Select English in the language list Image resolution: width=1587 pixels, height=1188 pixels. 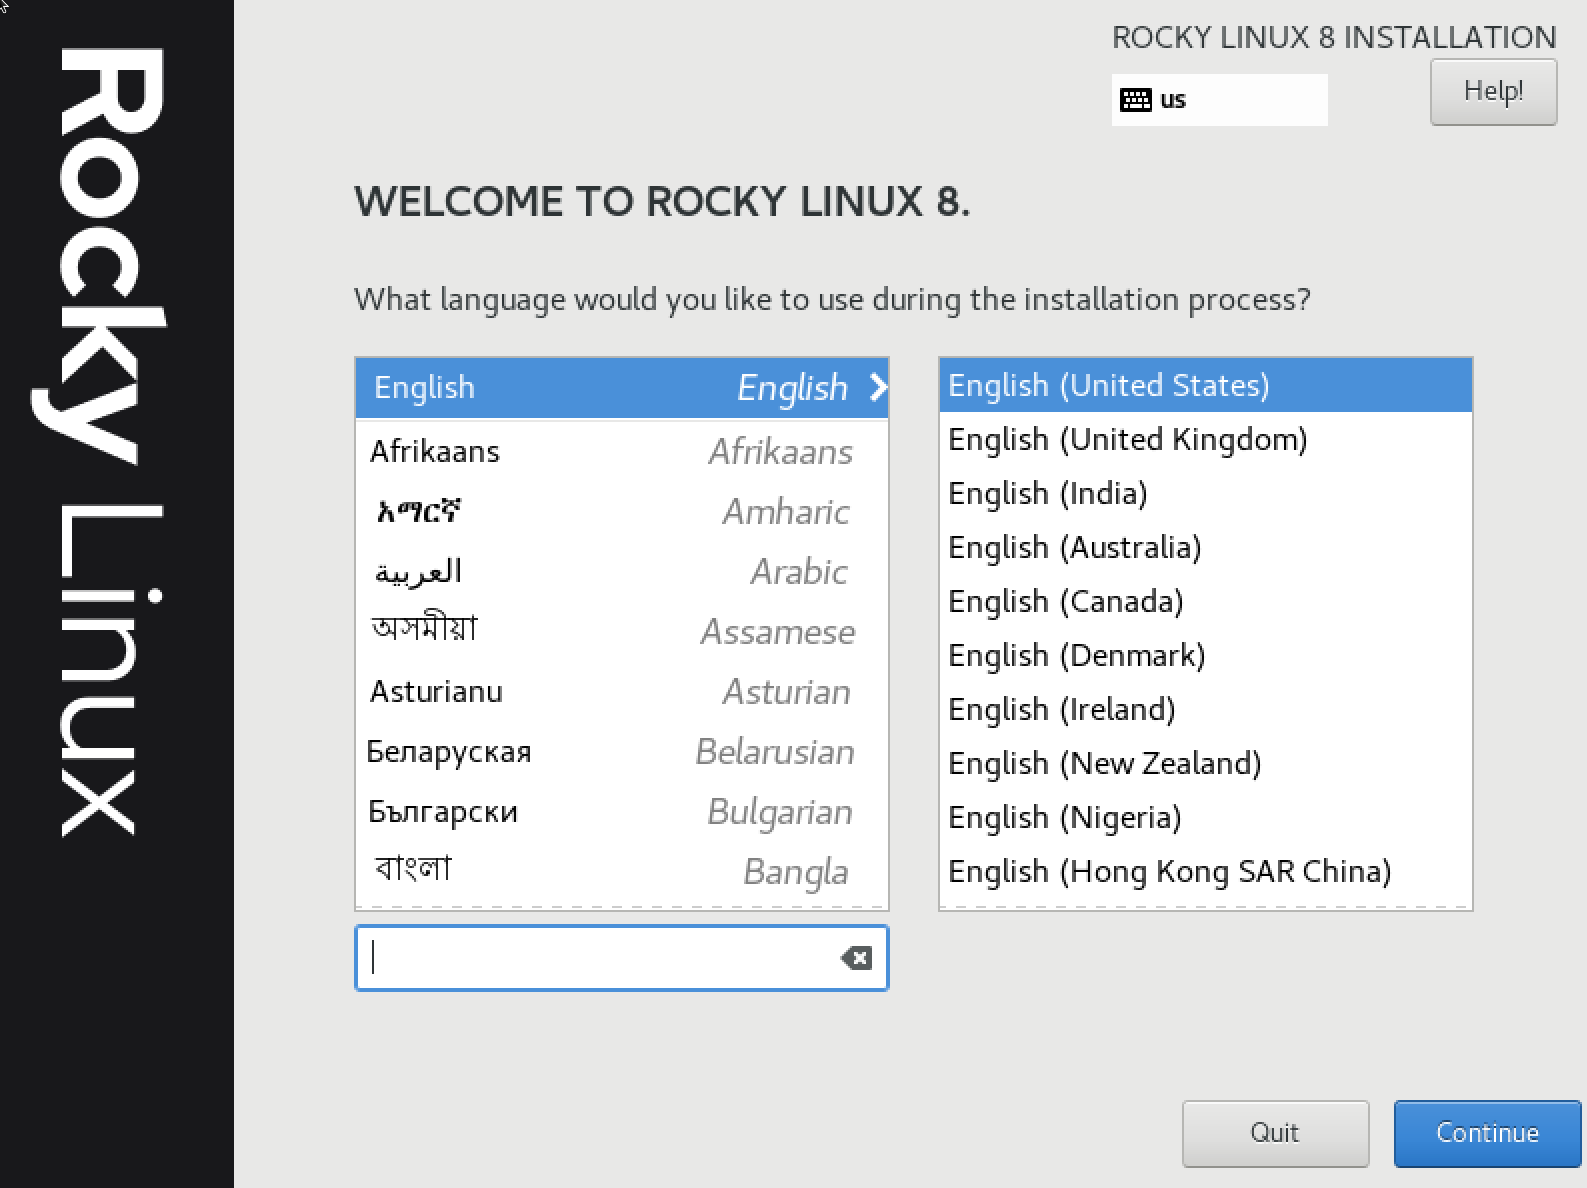pyautogui.click(x=622, y=388)
